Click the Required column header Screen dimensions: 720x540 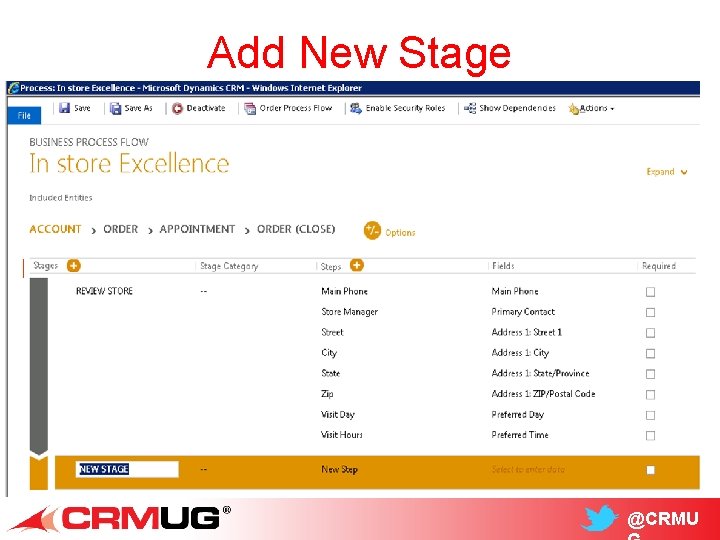click(659, 266)
